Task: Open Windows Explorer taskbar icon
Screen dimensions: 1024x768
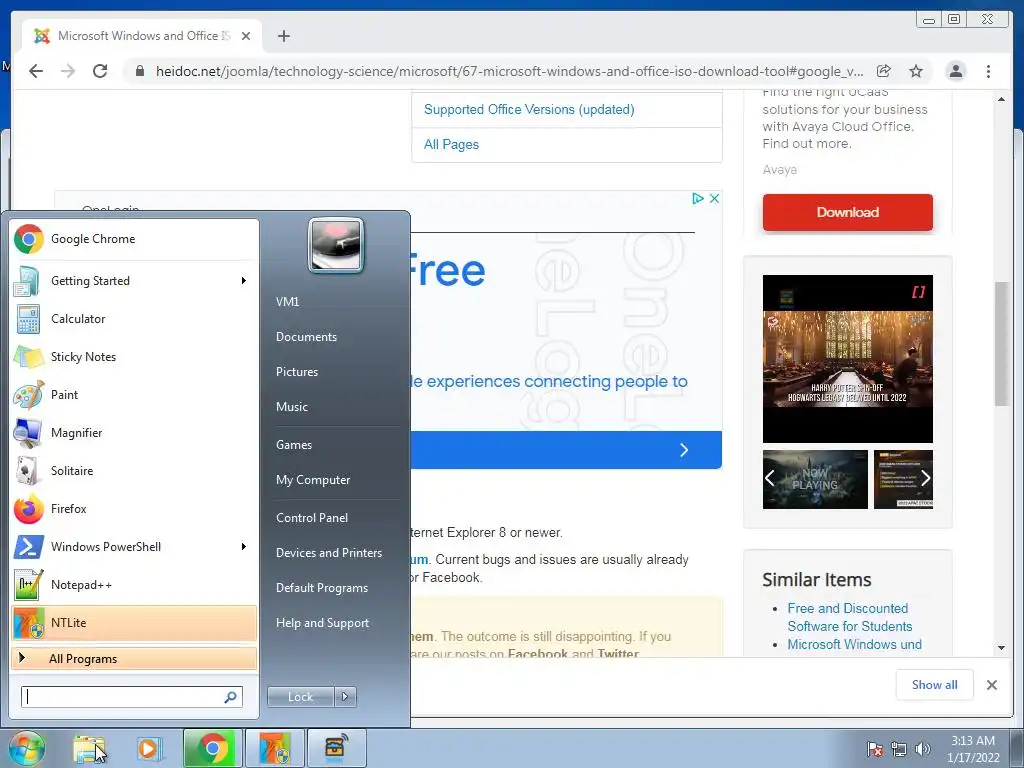Action: coord(89,748)
